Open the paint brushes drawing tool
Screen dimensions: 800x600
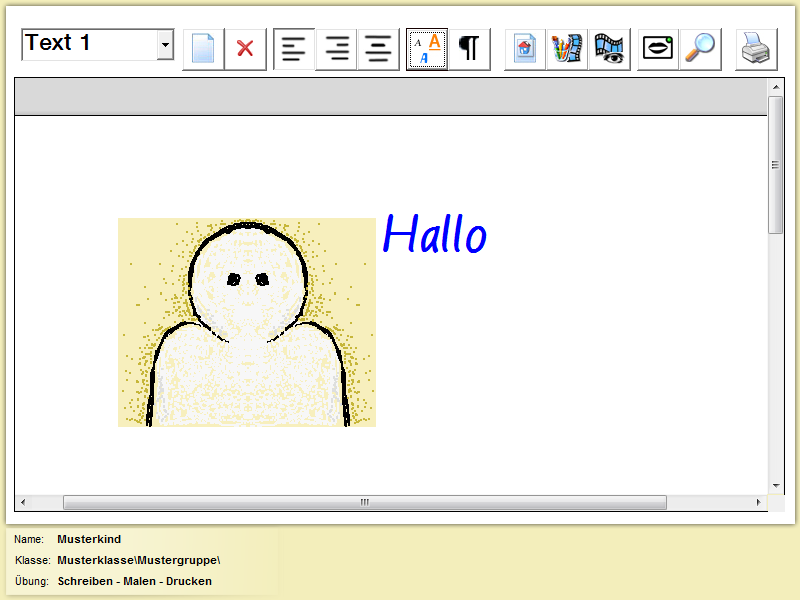567,48
